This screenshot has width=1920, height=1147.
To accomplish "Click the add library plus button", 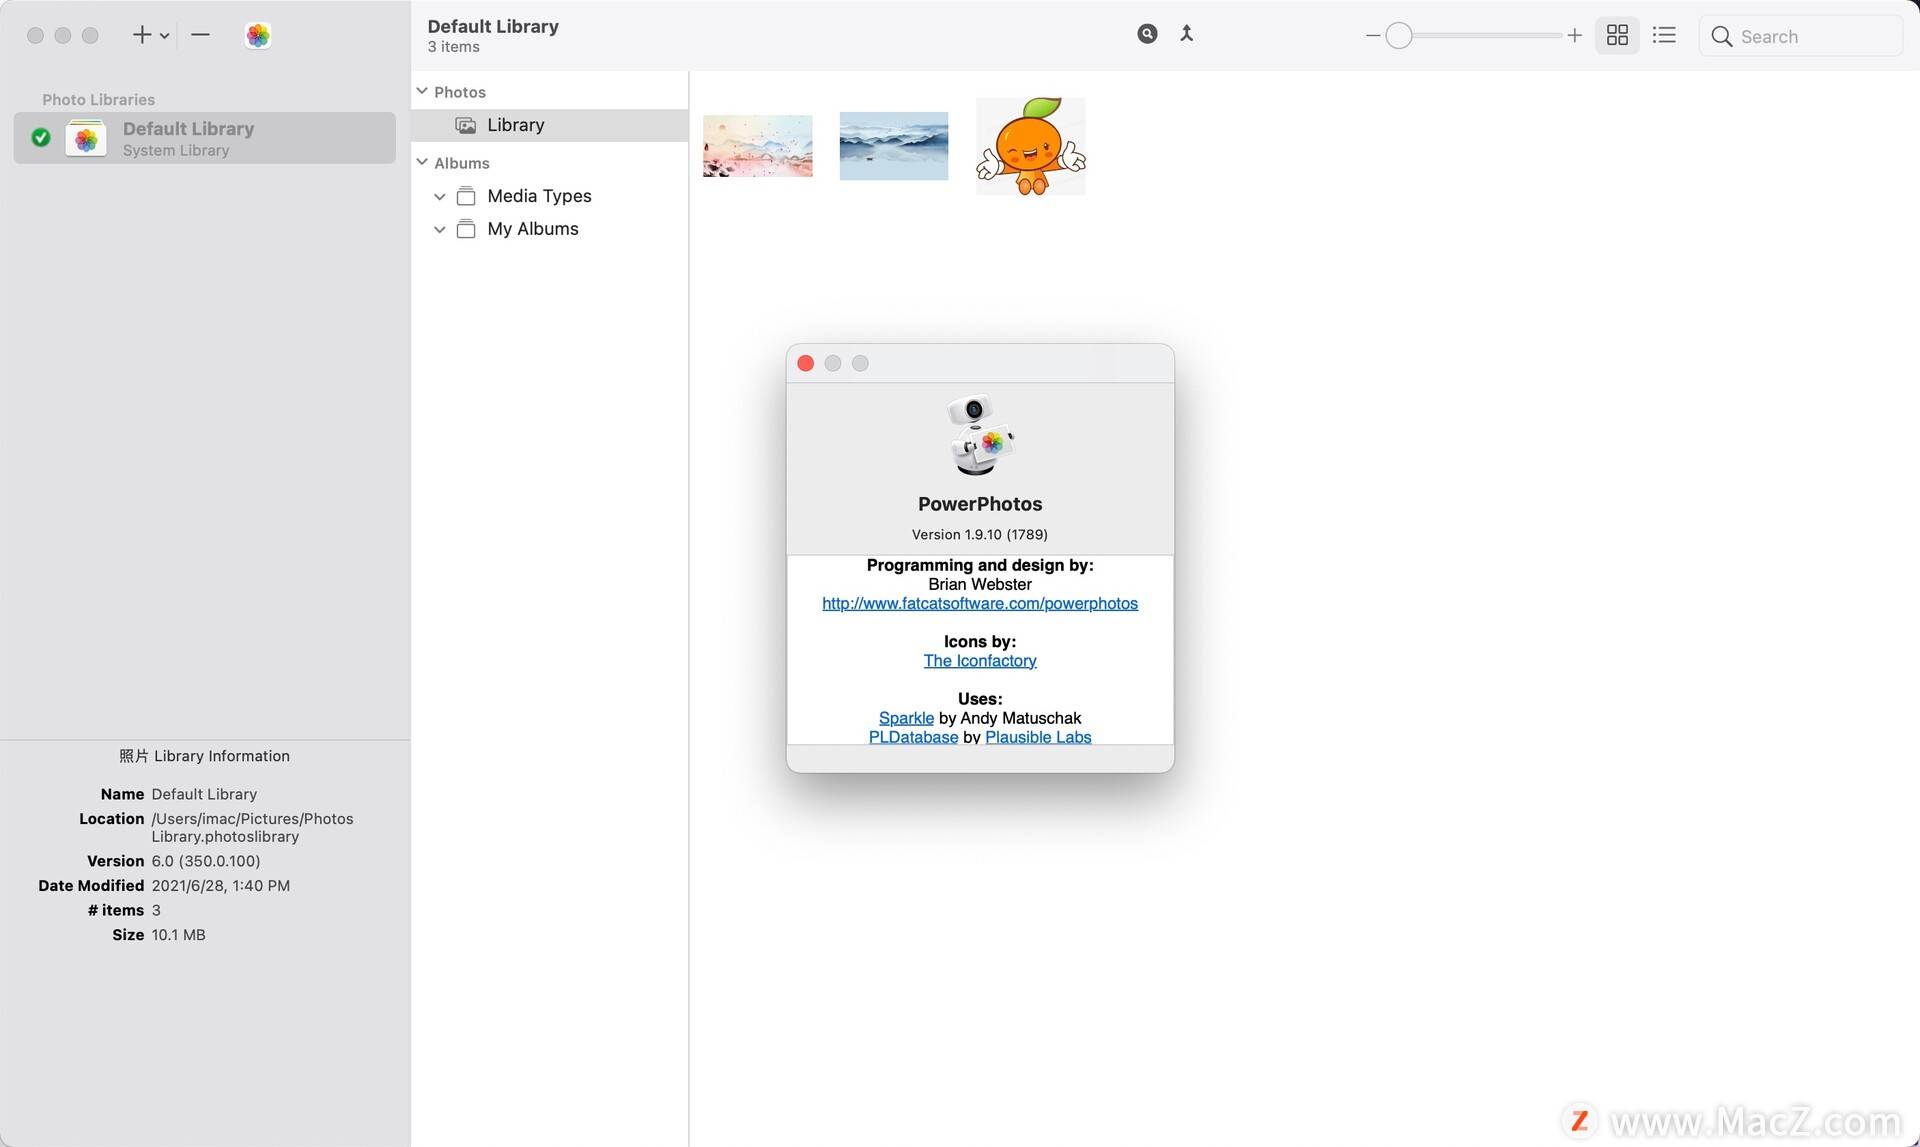I will [142, 35].
